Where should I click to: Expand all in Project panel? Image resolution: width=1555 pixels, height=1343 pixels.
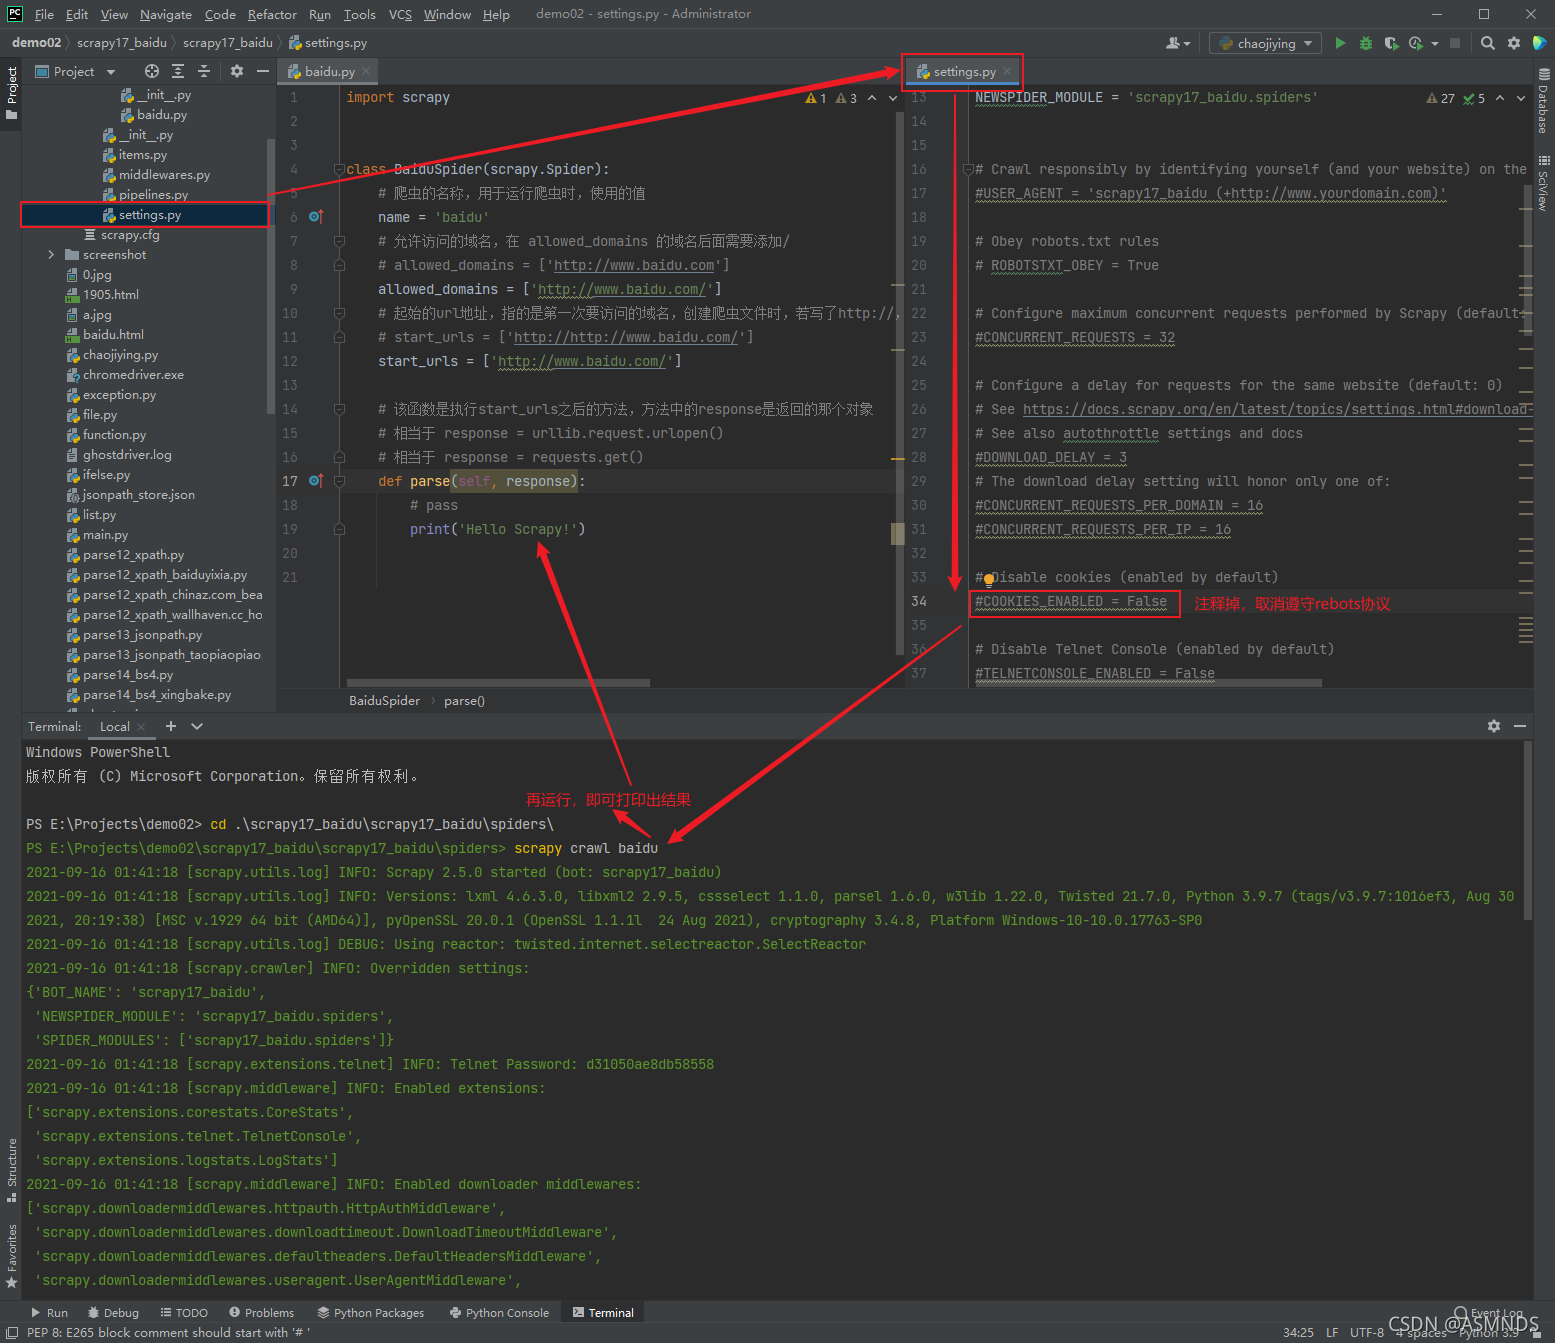pyautogui.click(x=178, y=71)
